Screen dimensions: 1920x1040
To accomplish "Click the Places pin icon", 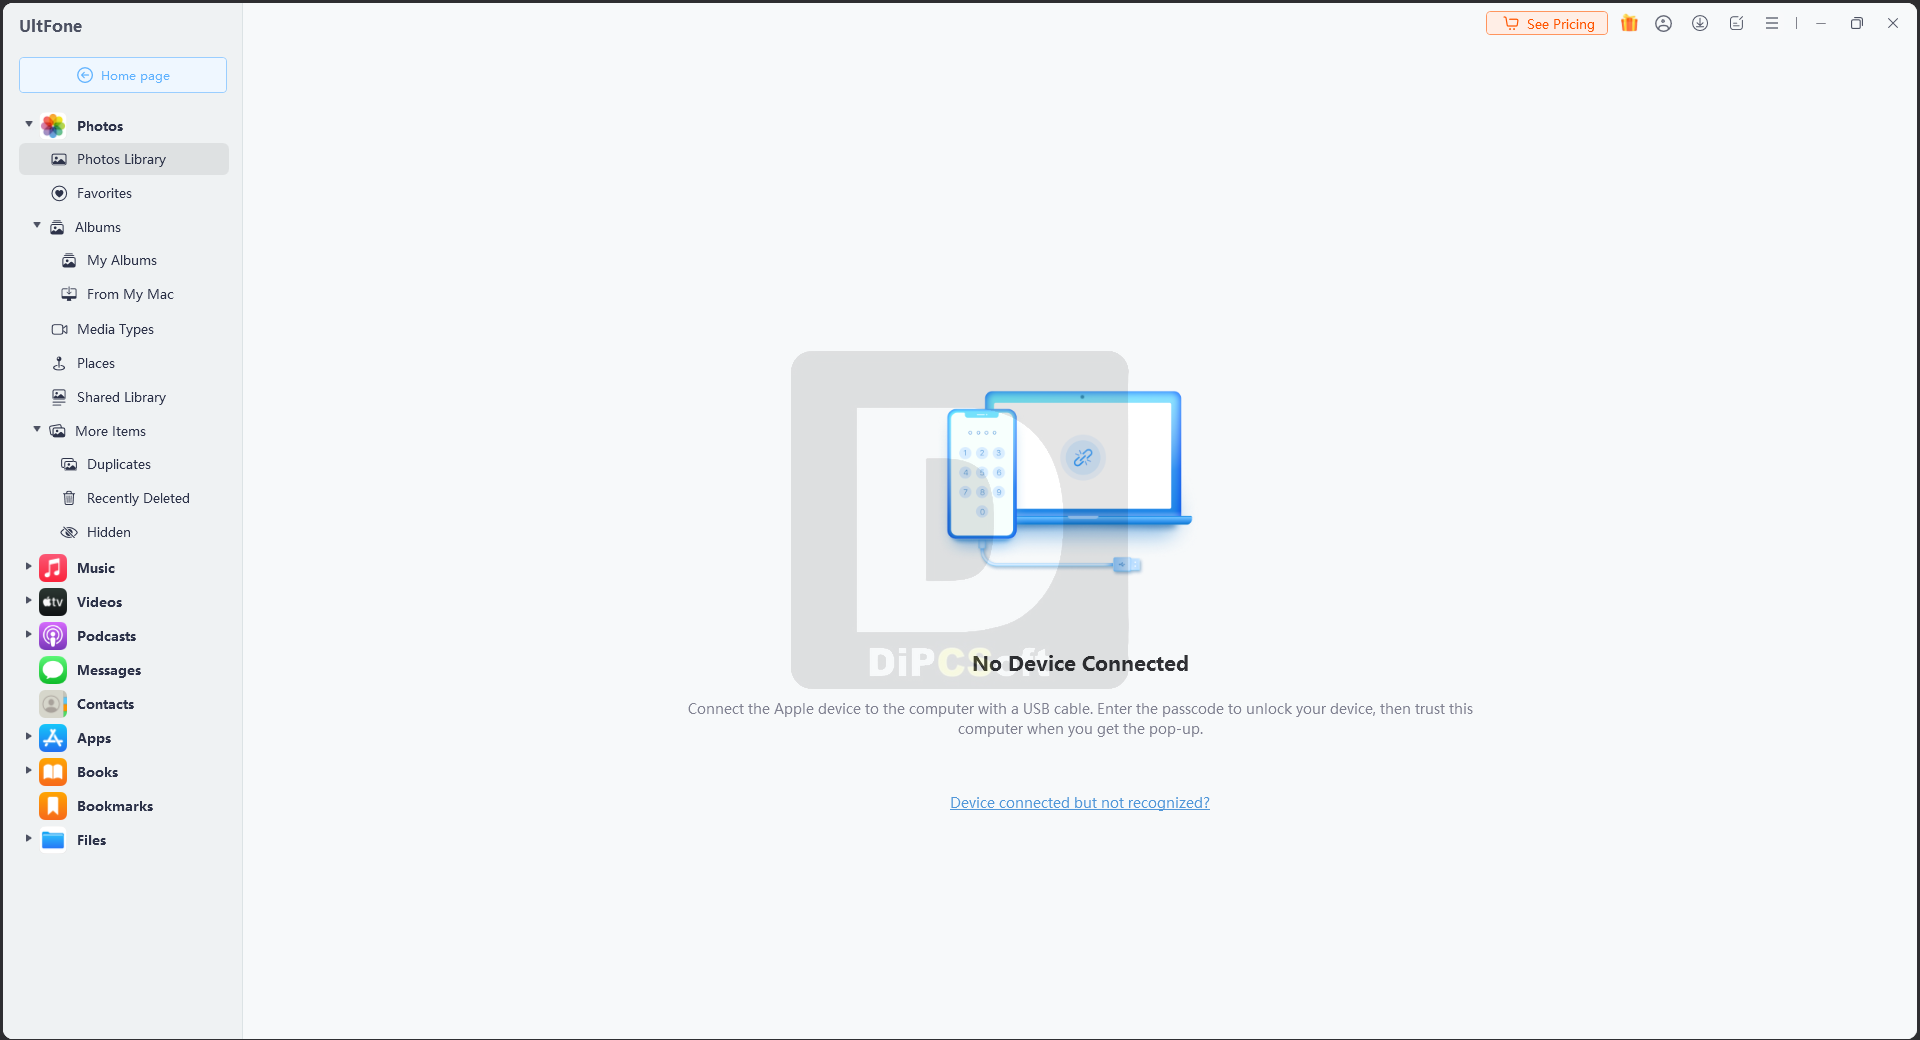I will 59,363.
